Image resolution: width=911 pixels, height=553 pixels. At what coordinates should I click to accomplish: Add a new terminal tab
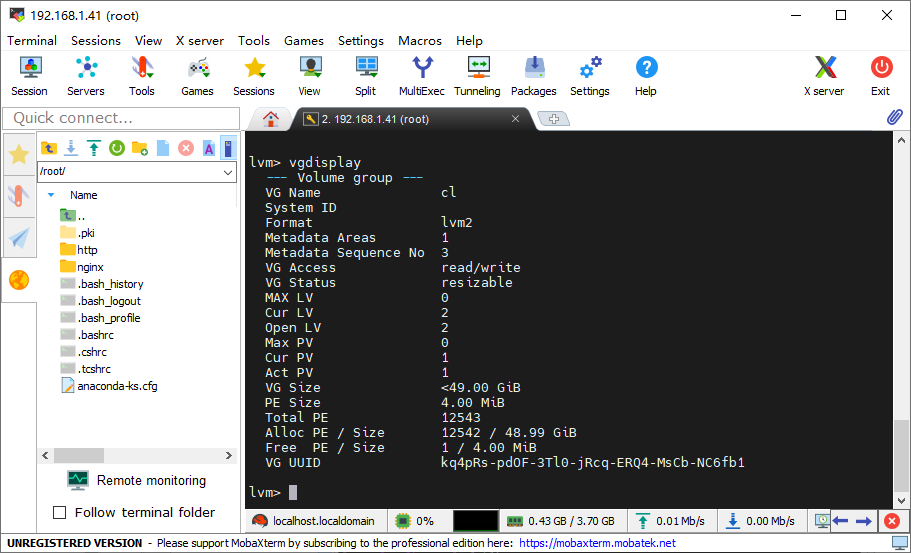554,119
